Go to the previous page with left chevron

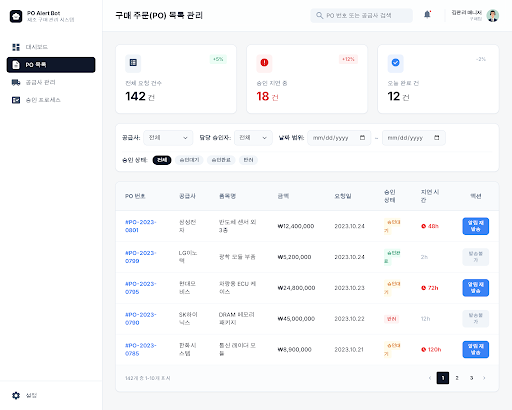pyautogui.click(x=430, y=378)
